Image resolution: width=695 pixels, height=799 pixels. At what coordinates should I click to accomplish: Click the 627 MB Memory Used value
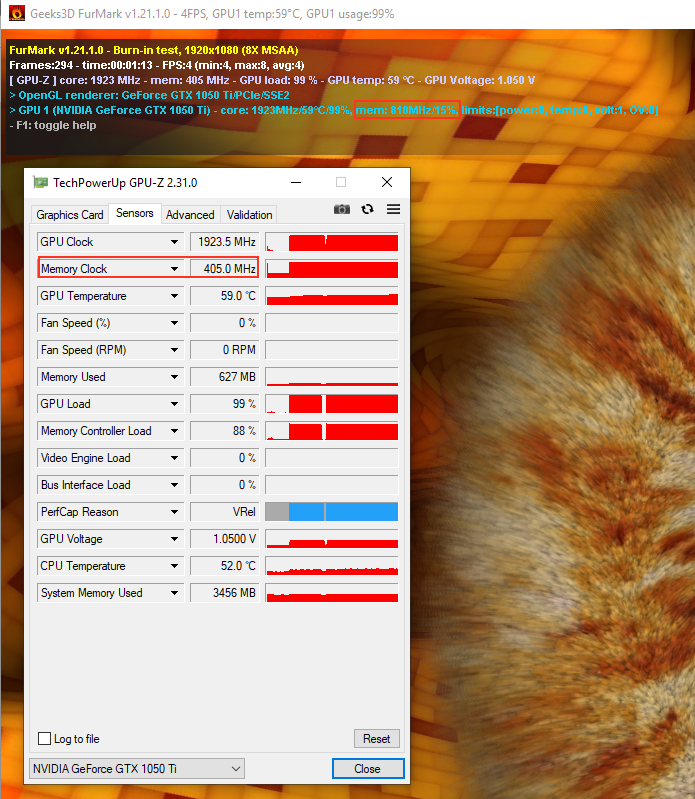click(x=225, y=377)
